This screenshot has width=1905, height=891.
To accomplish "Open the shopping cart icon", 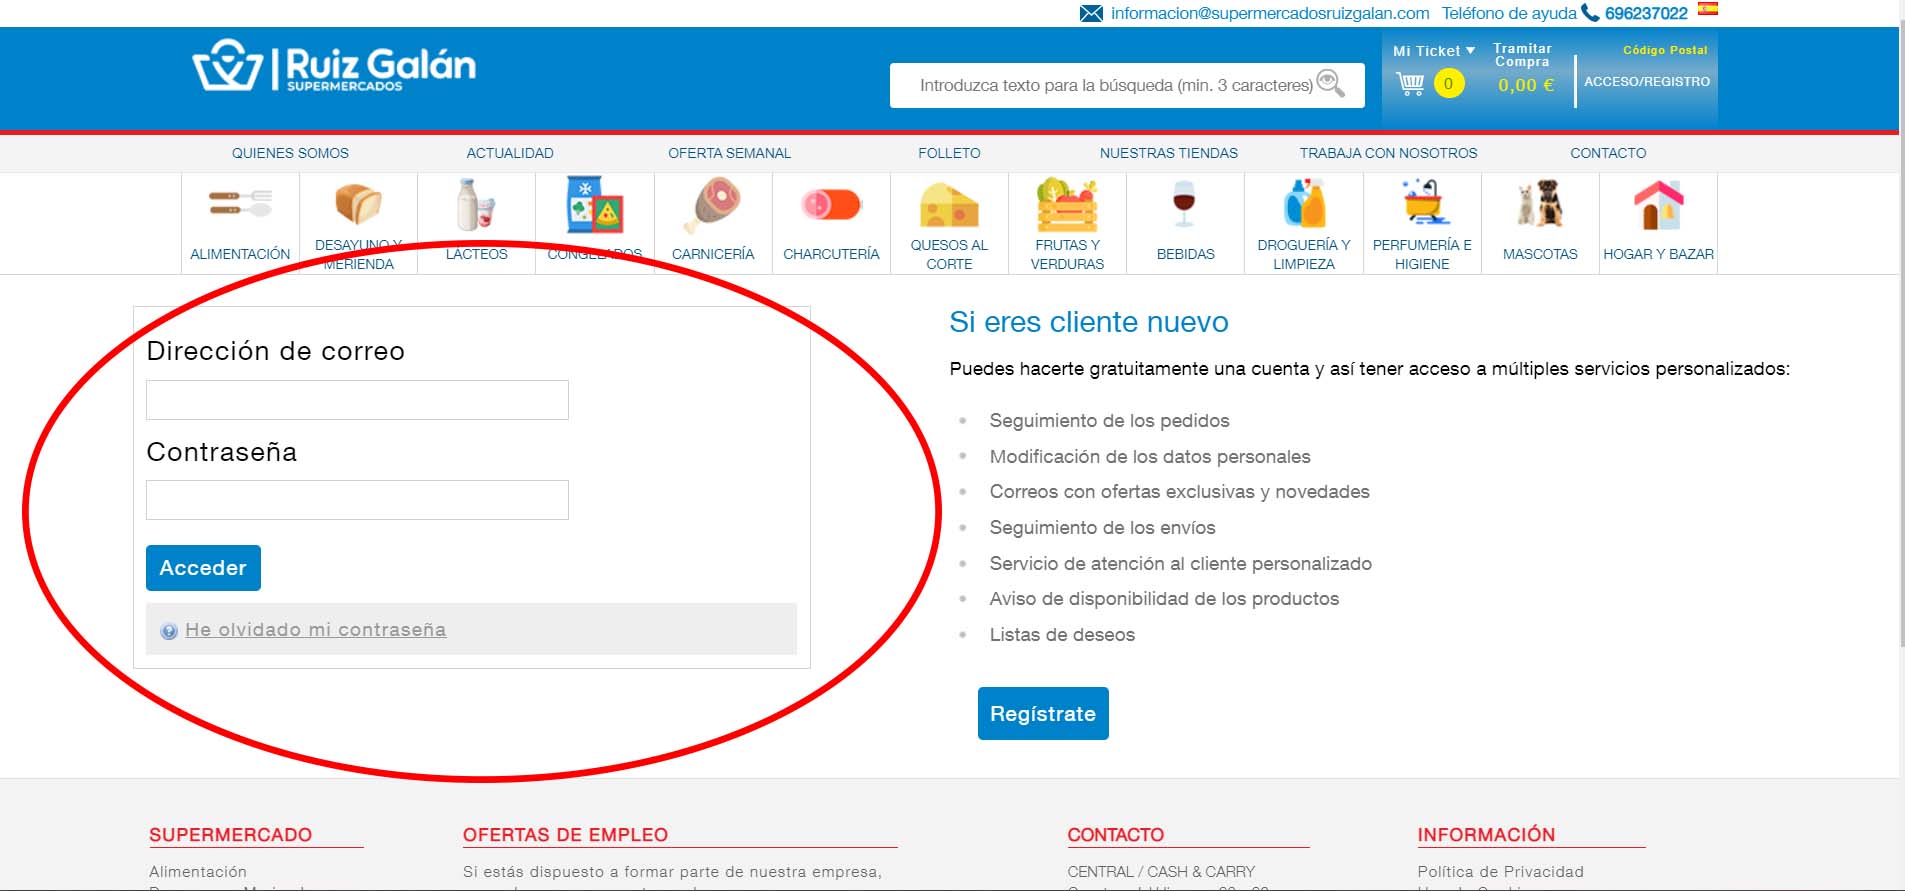I will (x=1410, y=84).
